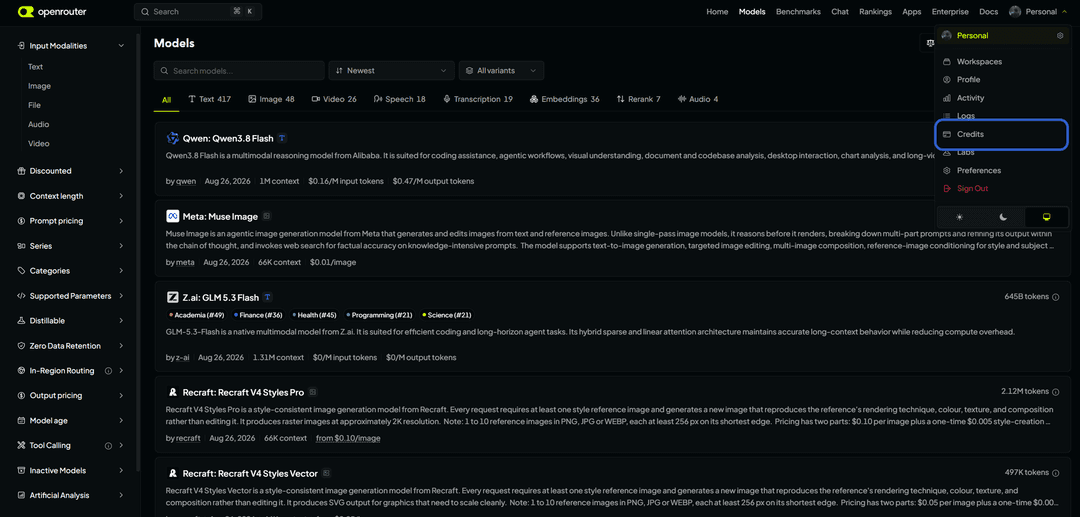Click the info icon next to 2.12M tokens
The height and width of the screenshot is (517, 1080).
pos(1055,392)
